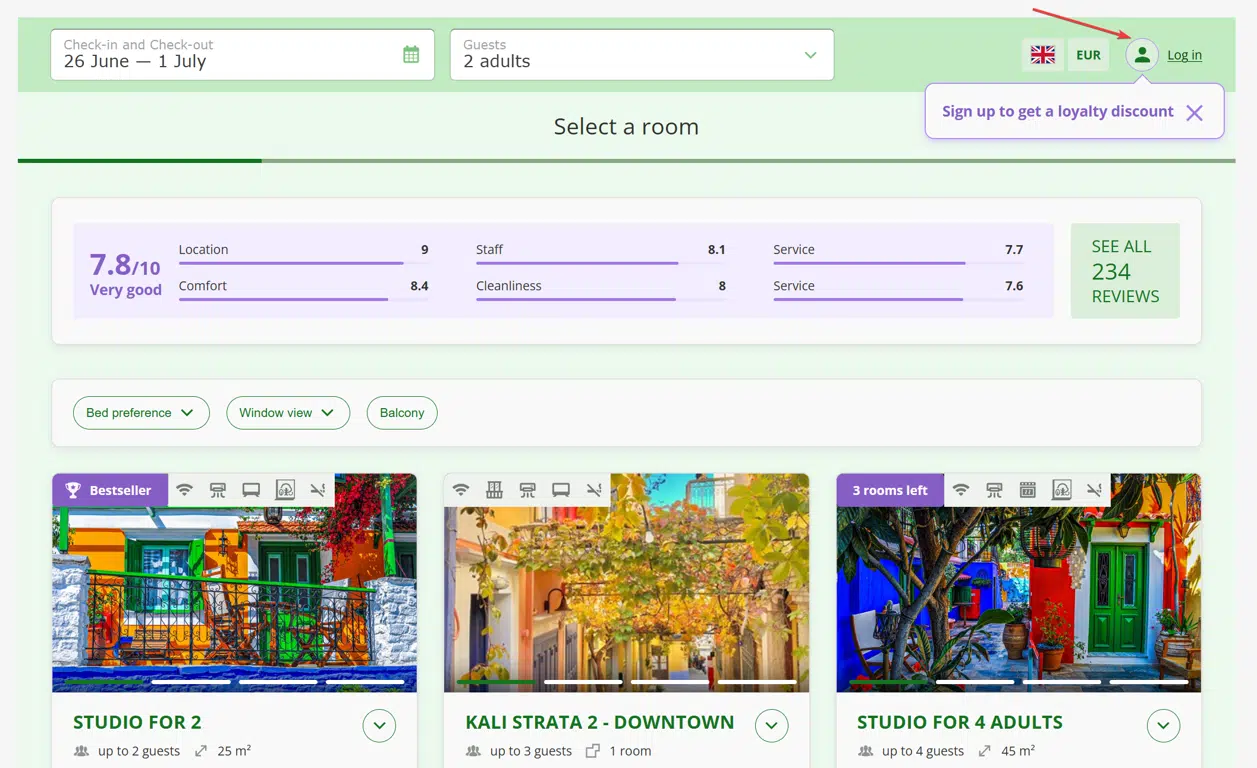Click the Bestseller trophy icon
The image size is (1257, 768).
tap(73, 490)
